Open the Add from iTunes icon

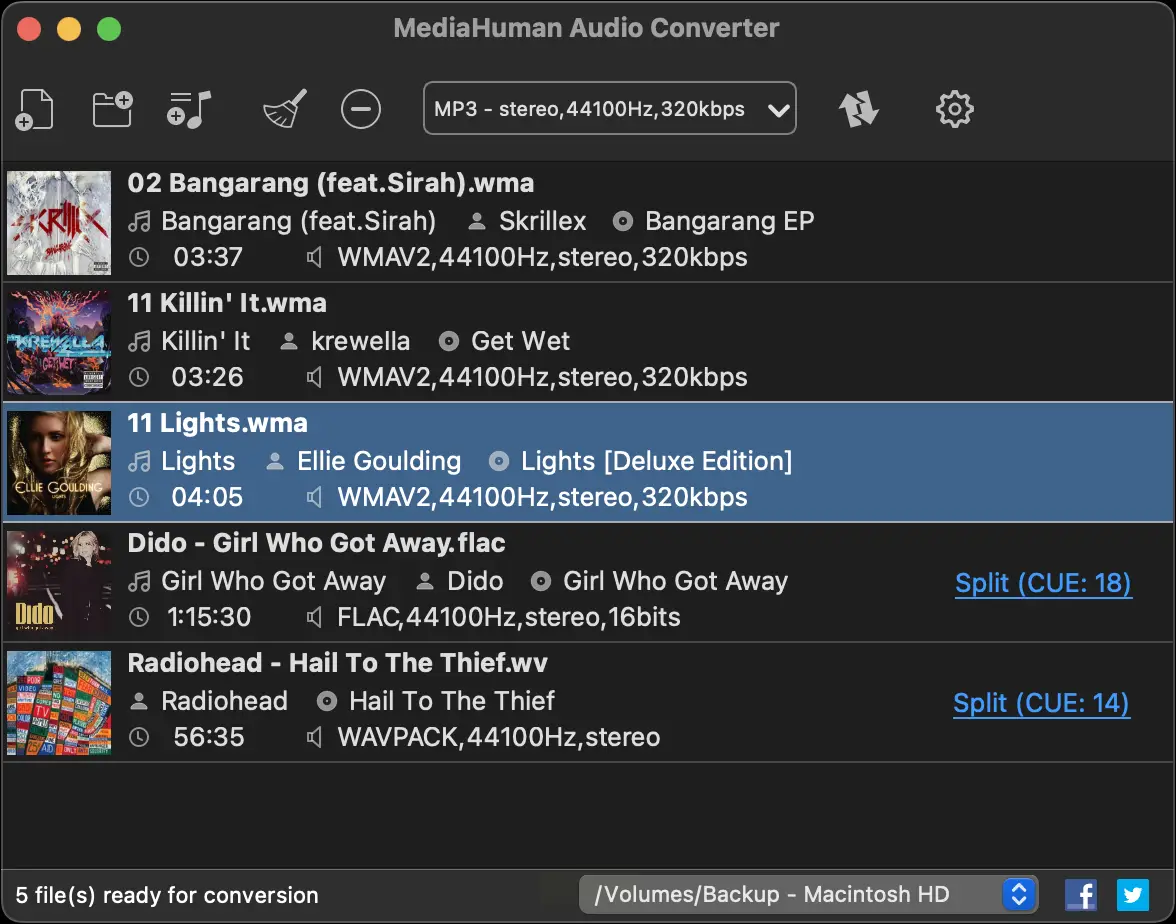187,109
